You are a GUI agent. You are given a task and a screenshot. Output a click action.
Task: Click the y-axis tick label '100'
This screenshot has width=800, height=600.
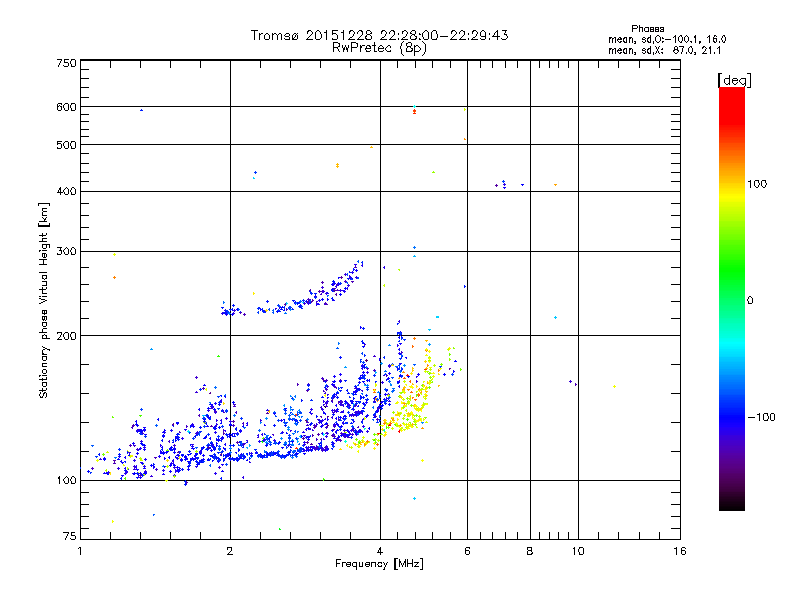(x=66, y=480)
